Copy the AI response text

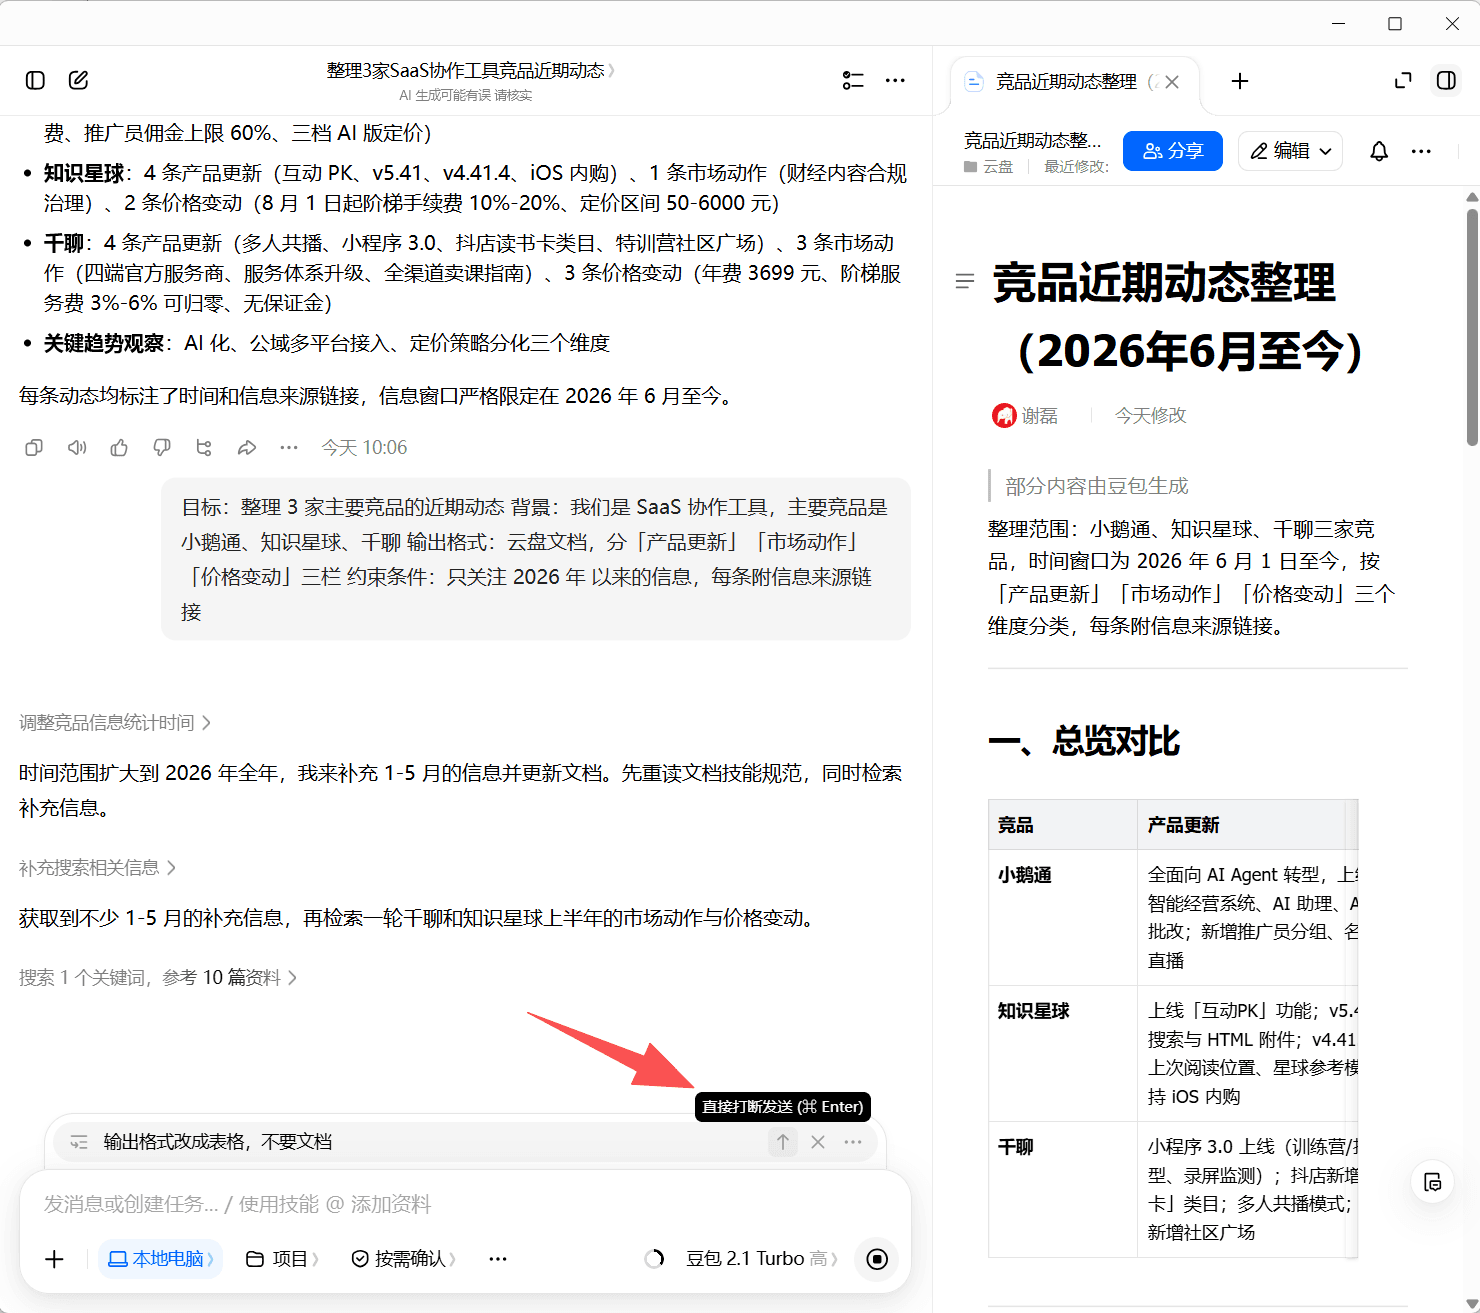(34, 448)
